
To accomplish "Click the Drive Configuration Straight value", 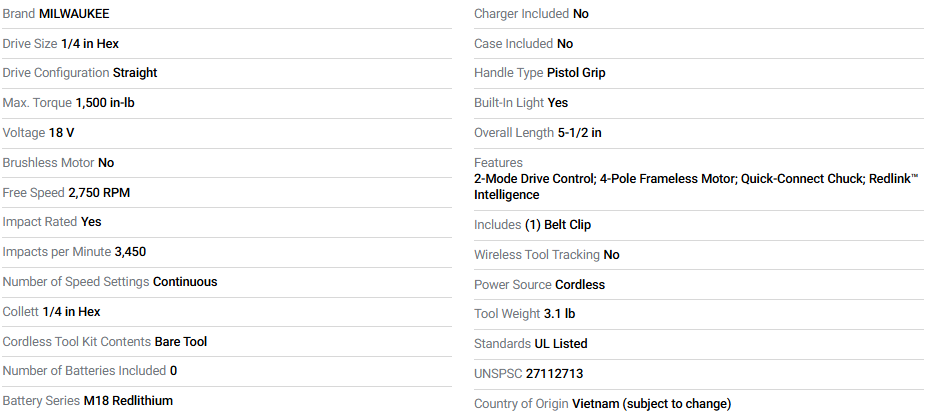I will (135, 73).
